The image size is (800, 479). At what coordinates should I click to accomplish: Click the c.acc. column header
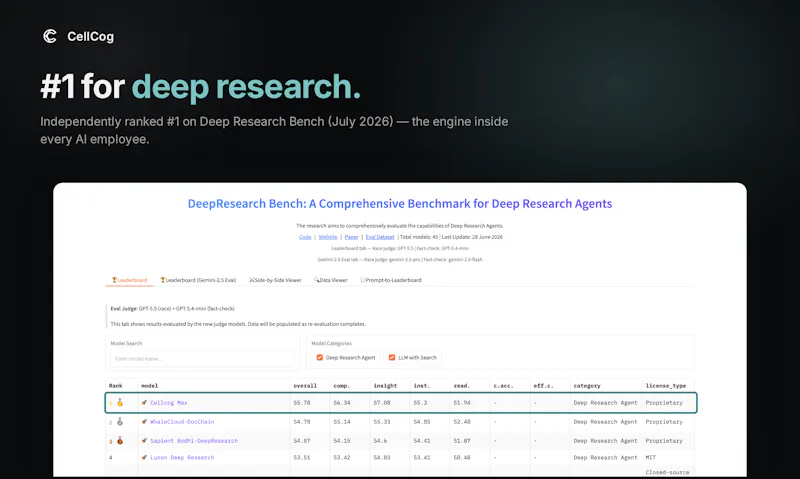(x=504, y=386)
